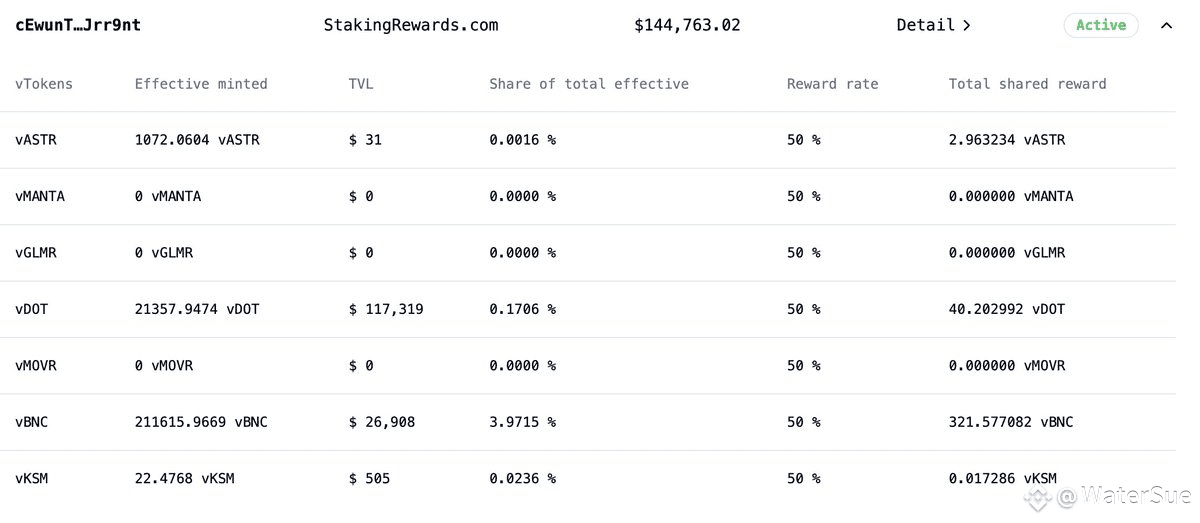The height and width of the screenshot is (523, 1200).
Task: Click the TVL column header
Action: (x=361, y=84)
